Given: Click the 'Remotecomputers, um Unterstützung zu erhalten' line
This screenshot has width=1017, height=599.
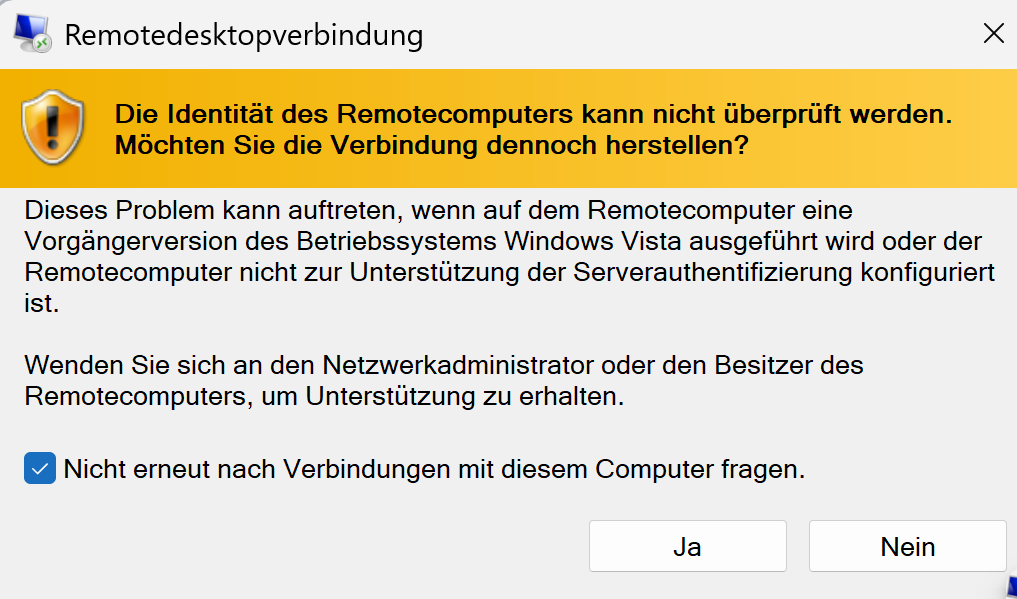Looking at the screenshot, I should tap(324, 395).
